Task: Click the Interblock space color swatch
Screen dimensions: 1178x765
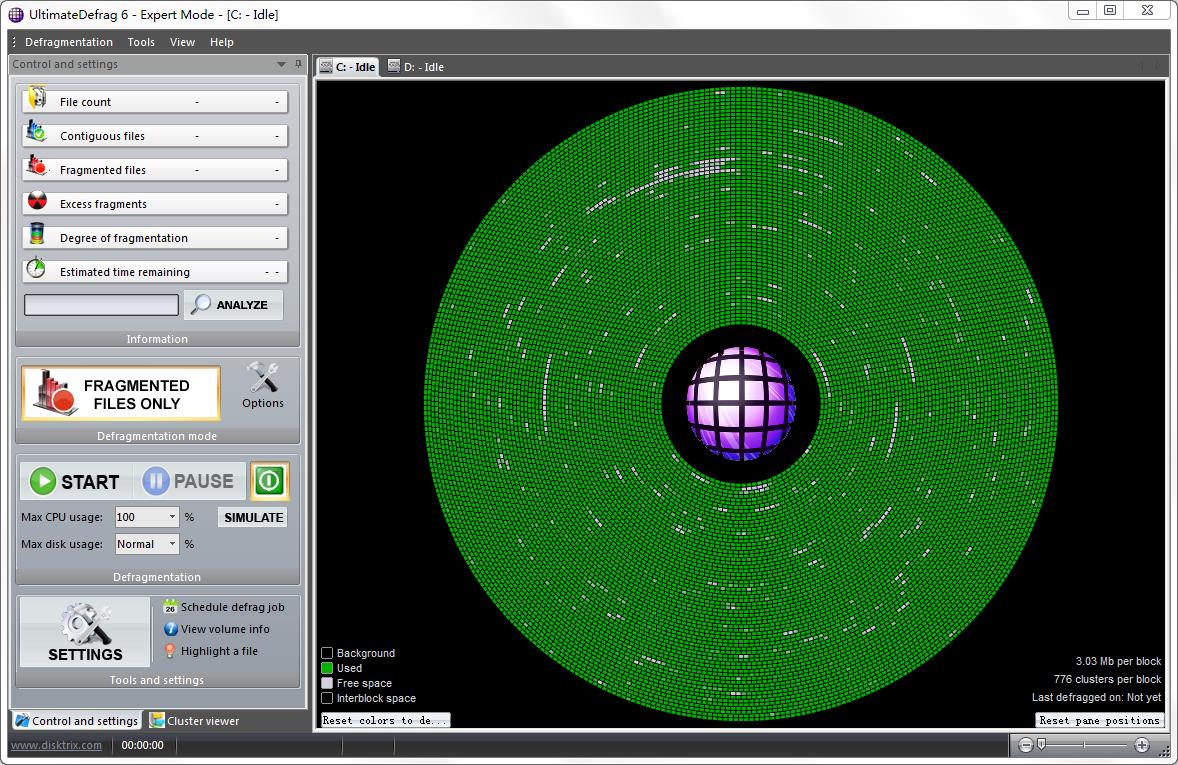Action: 327,698
